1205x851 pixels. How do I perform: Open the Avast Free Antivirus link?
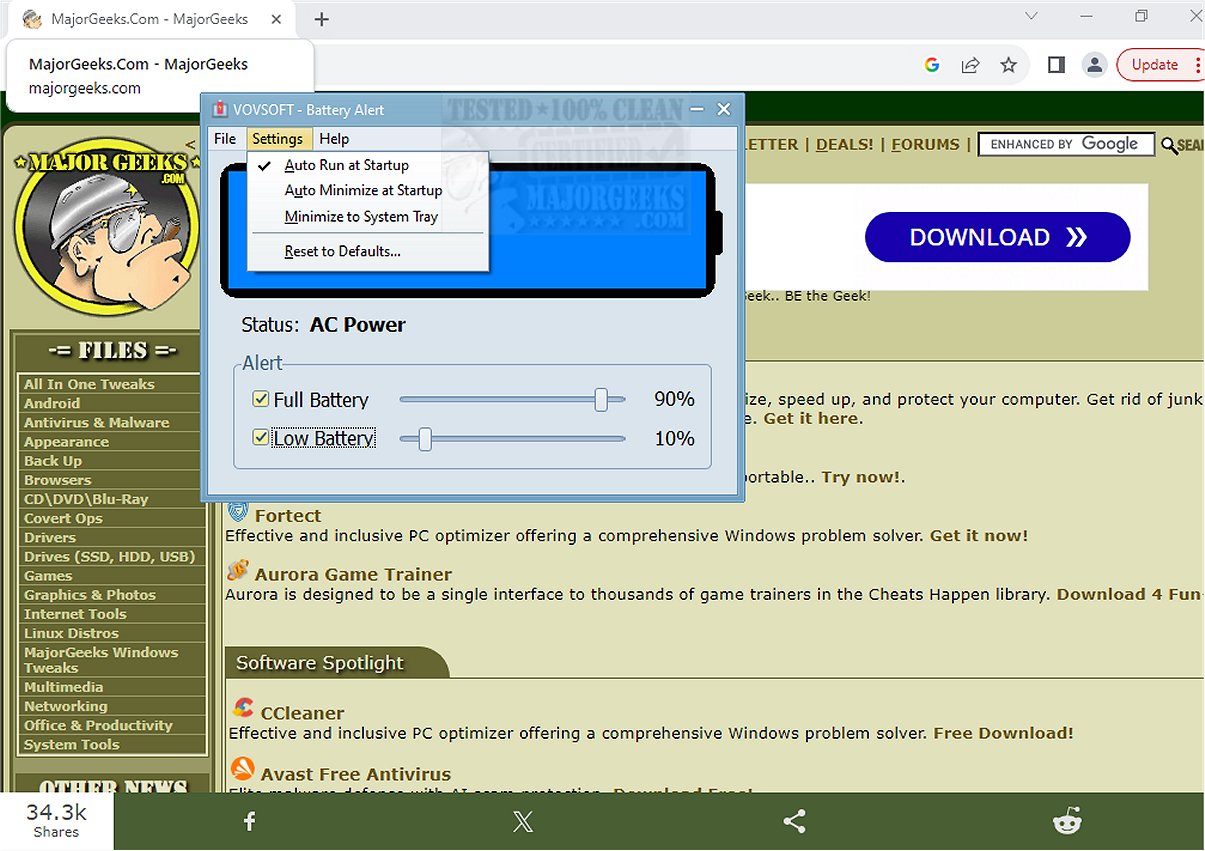pos(356,774)
